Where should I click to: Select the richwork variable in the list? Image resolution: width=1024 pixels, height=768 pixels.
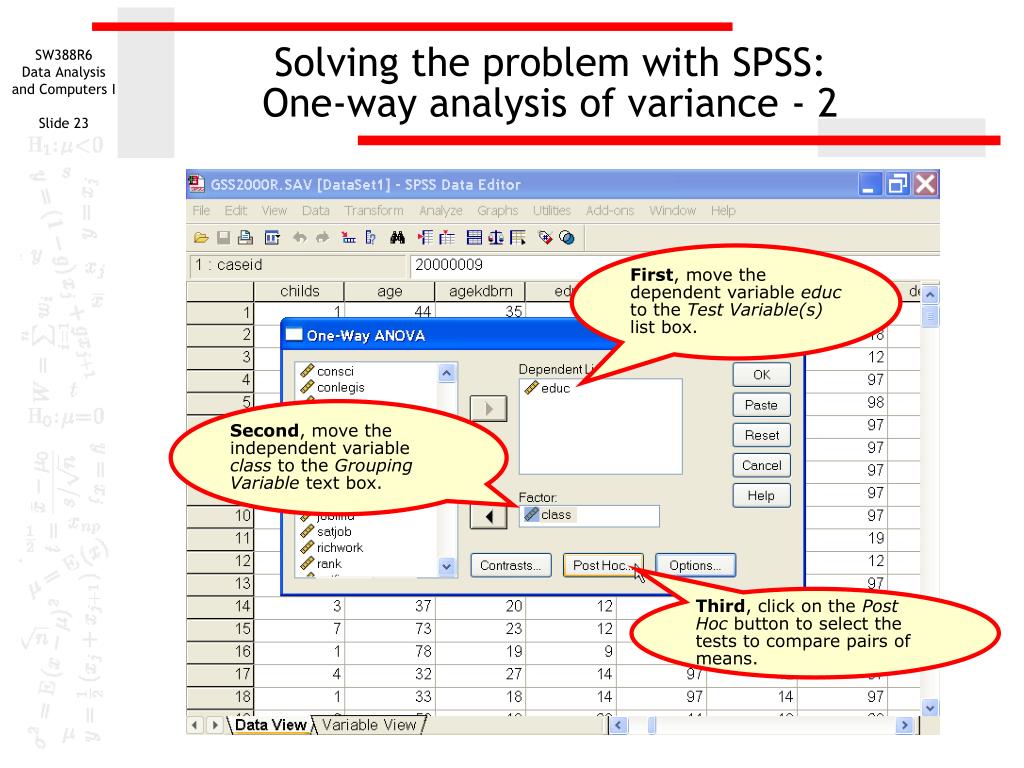[332, 547]
